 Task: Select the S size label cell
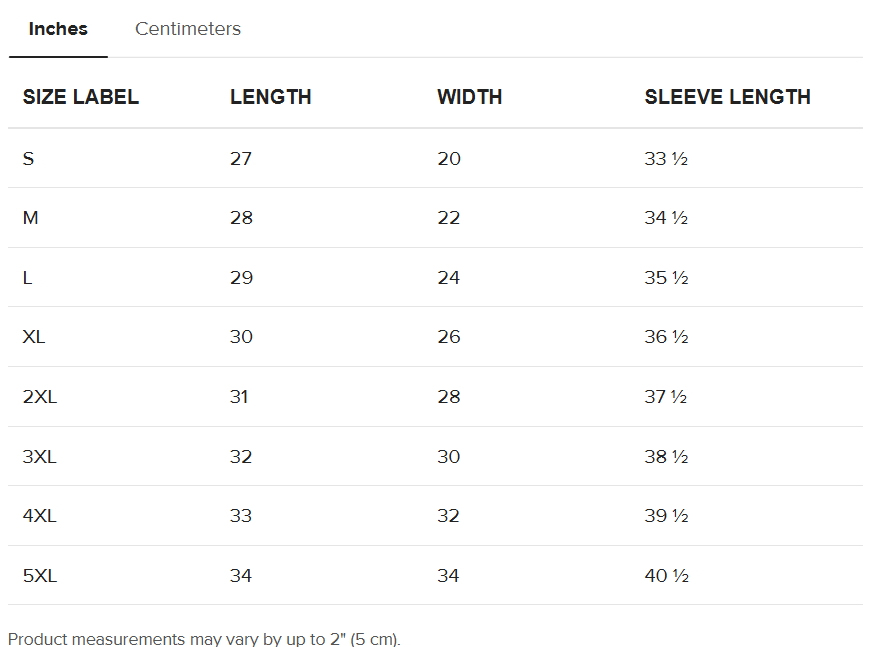click(29, 158)
